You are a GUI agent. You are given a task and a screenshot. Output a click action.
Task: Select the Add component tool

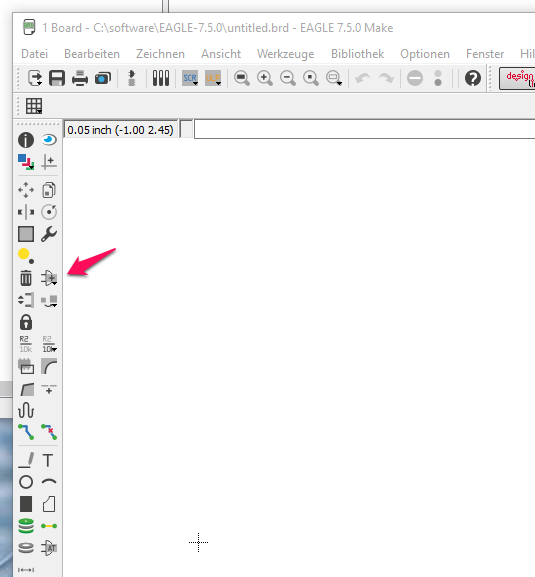49,278
